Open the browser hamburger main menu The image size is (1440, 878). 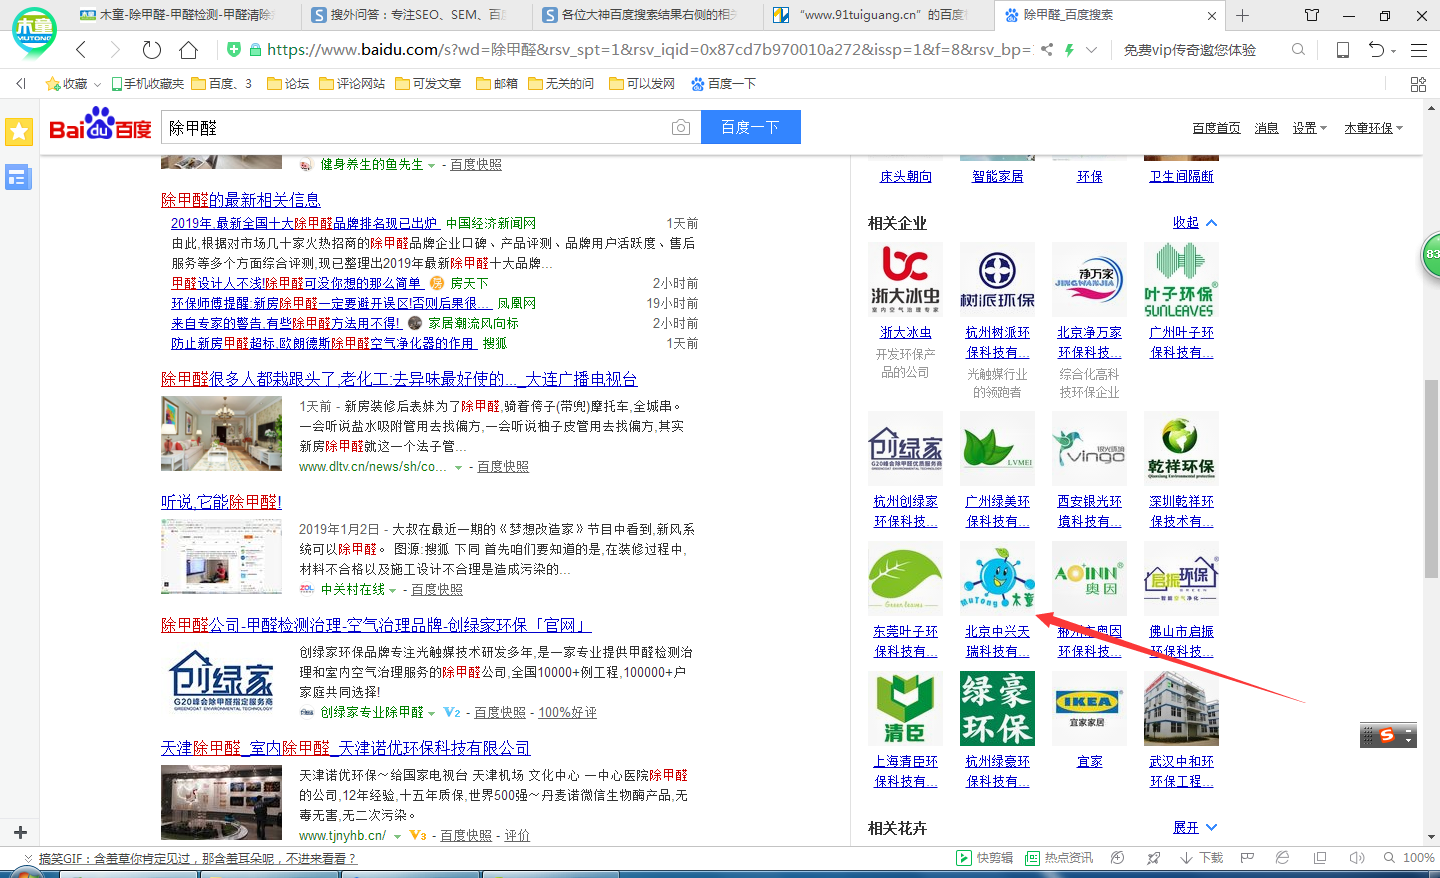1419,49
